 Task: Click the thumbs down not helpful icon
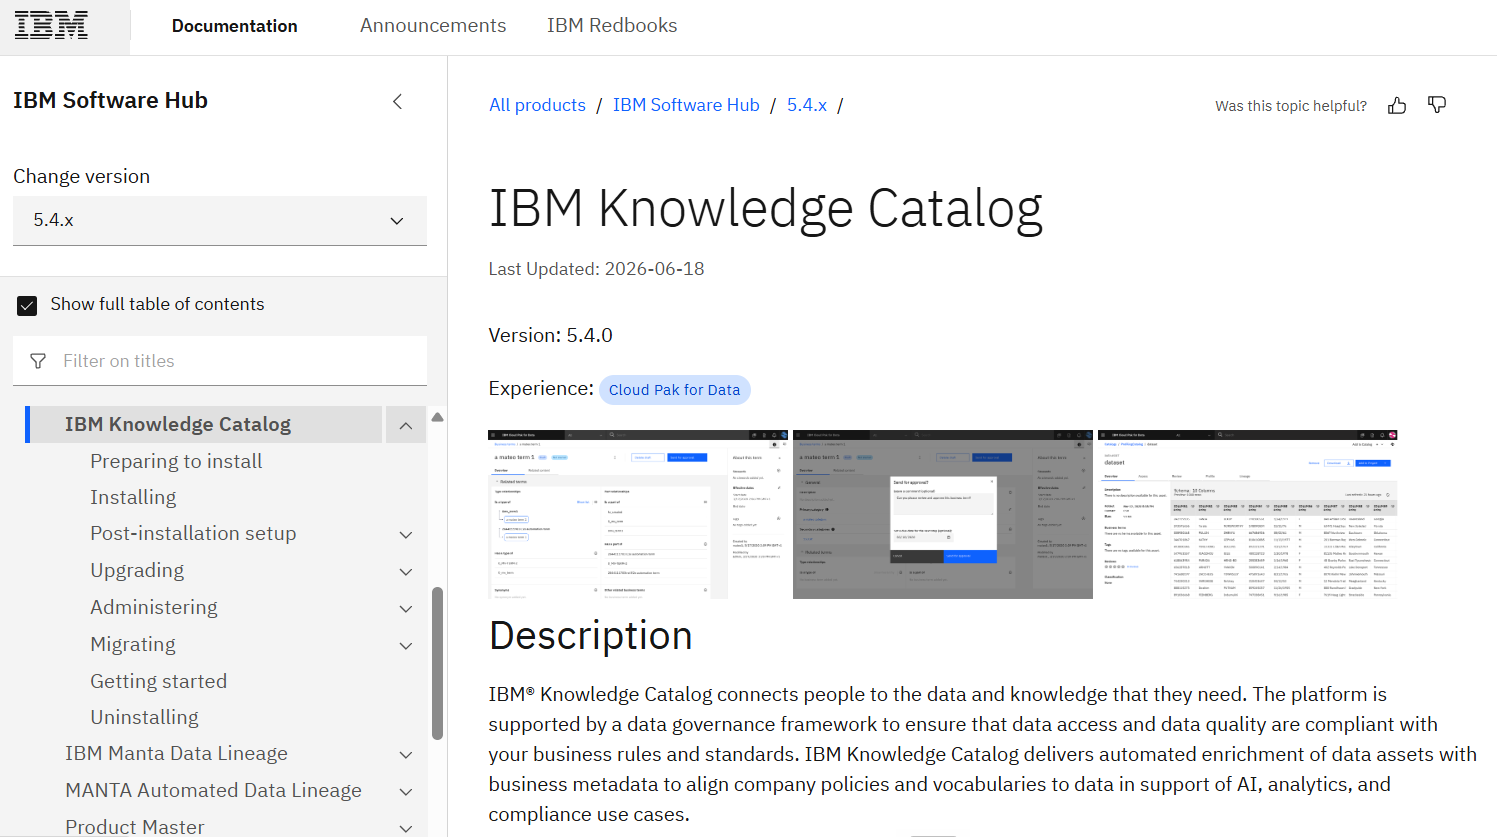tap(1437, 105)
